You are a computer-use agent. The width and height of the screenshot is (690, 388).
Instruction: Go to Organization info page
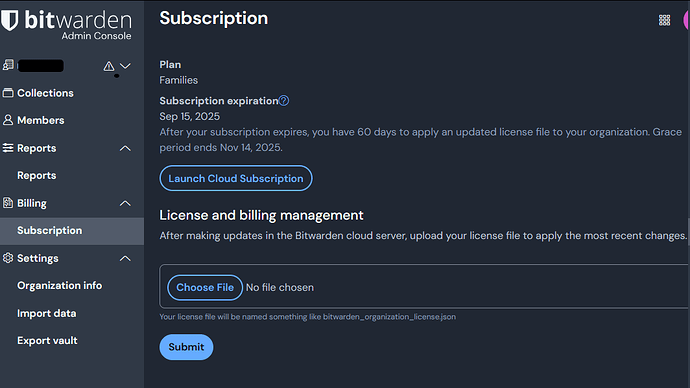click(x=59, y=286)
